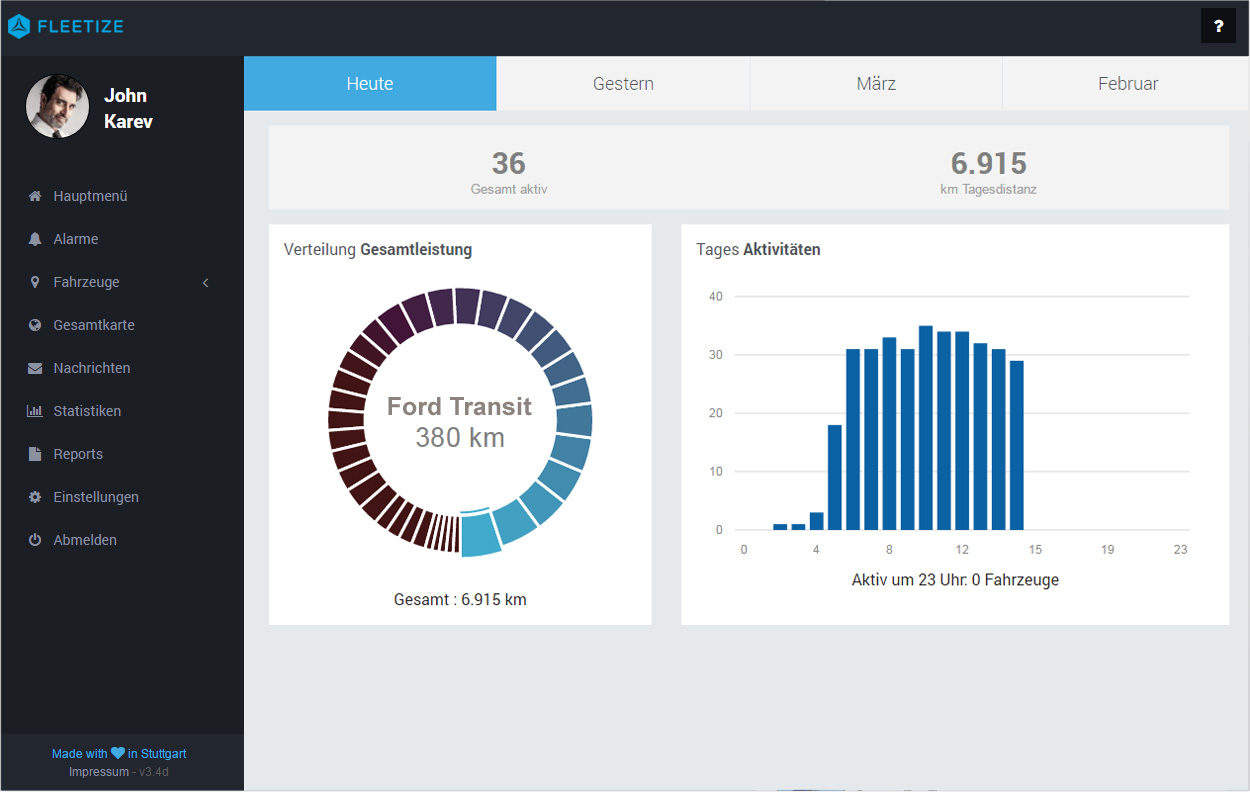1250x792 pixels.
Task: Open help via the question mark icon
Action: (1218, 26)
